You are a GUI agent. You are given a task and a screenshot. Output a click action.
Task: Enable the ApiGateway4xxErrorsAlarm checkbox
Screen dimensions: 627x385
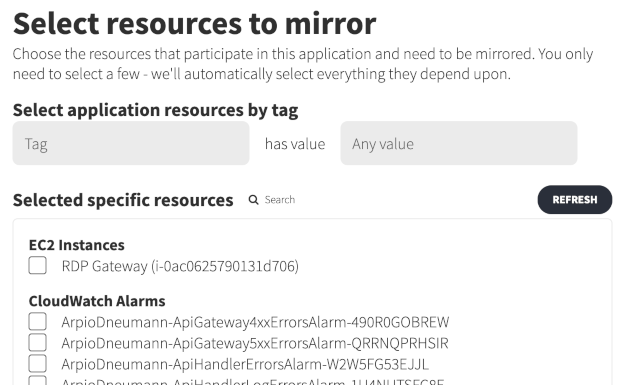tap(38, 321)
